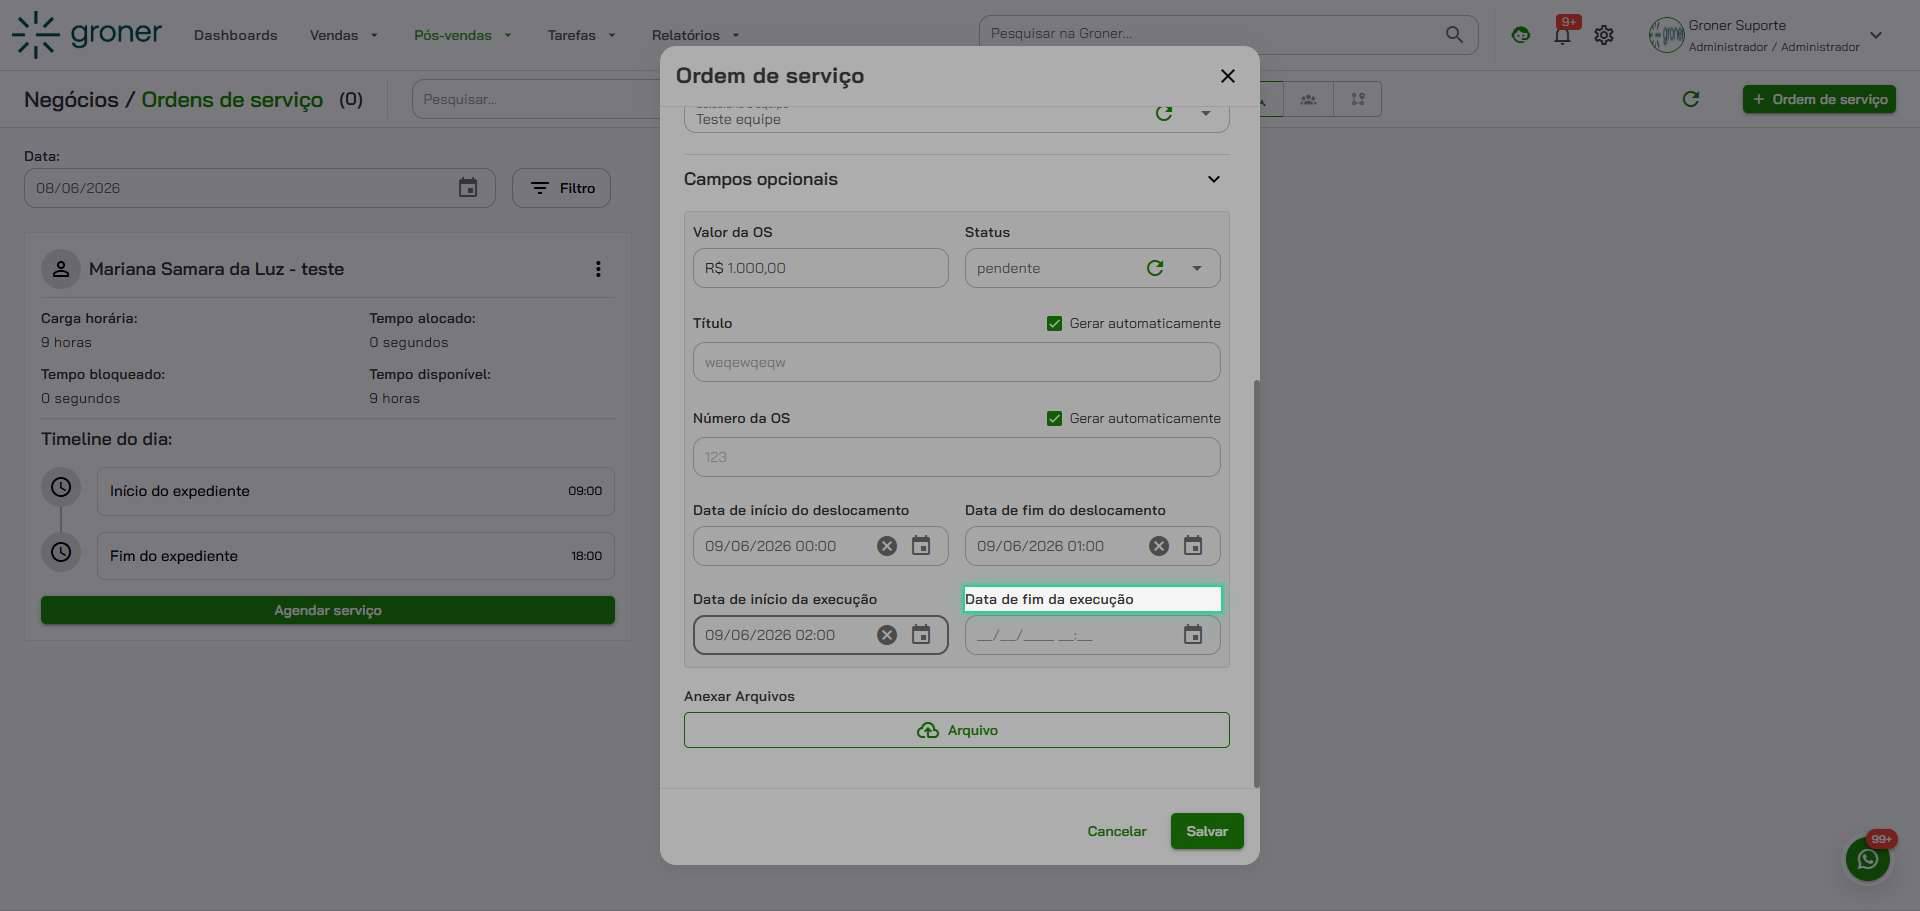The width and height of the screenshot is (1920, 911).
Task: Click the clock icon beside Fim do expediente
Action: [x=61, y=552]
